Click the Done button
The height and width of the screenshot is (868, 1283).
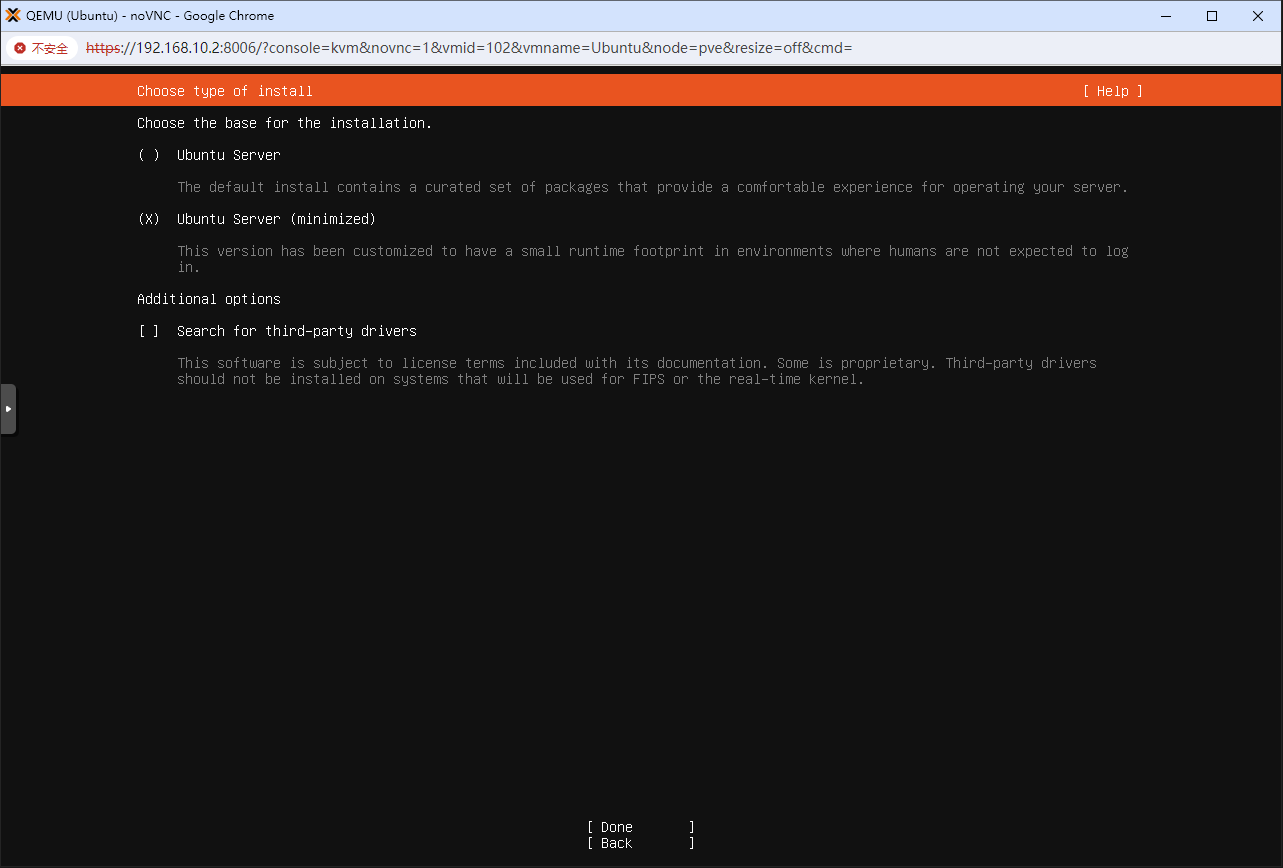tap(641, 827)
